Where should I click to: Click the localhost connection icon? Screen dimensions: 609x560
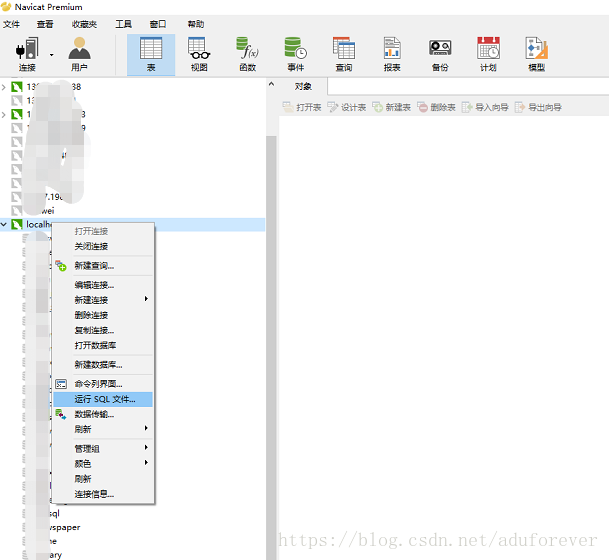point(17,224)
